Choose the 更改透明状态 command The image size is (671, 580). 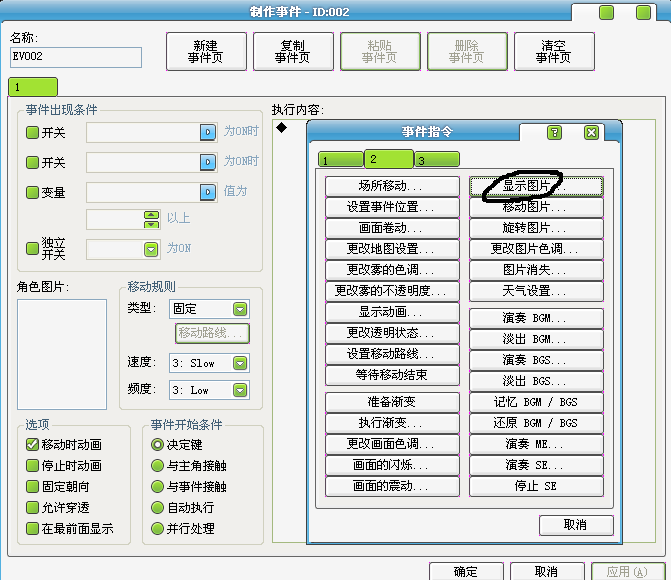tap(392, 333)
